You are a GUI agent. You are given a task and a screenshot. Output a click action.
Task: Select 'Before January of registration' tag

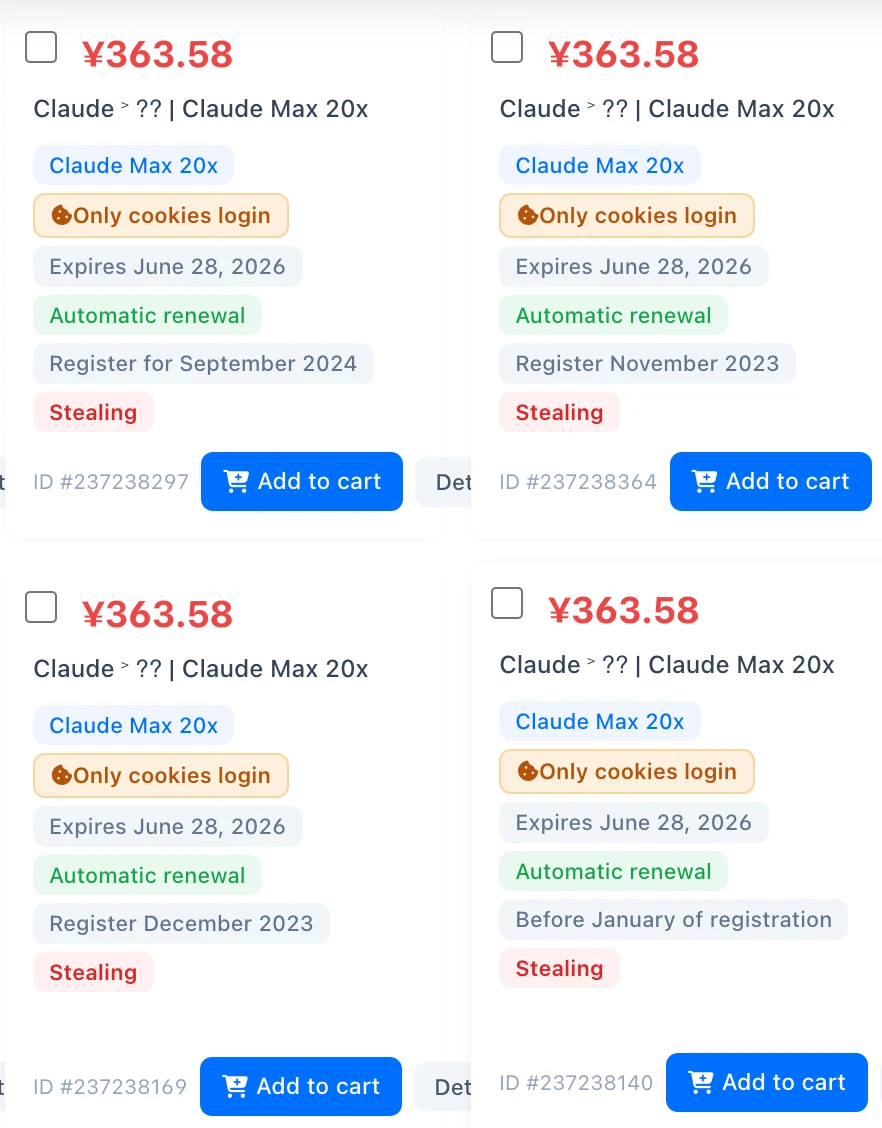click(x=674, y=919)
